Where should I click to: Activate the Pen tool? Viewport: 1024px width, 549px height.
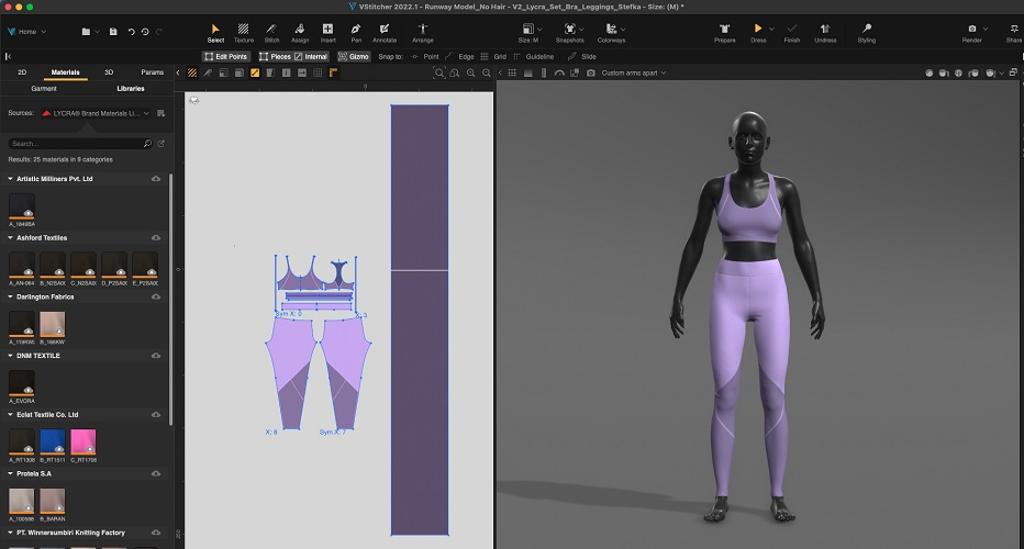[356, 32]
